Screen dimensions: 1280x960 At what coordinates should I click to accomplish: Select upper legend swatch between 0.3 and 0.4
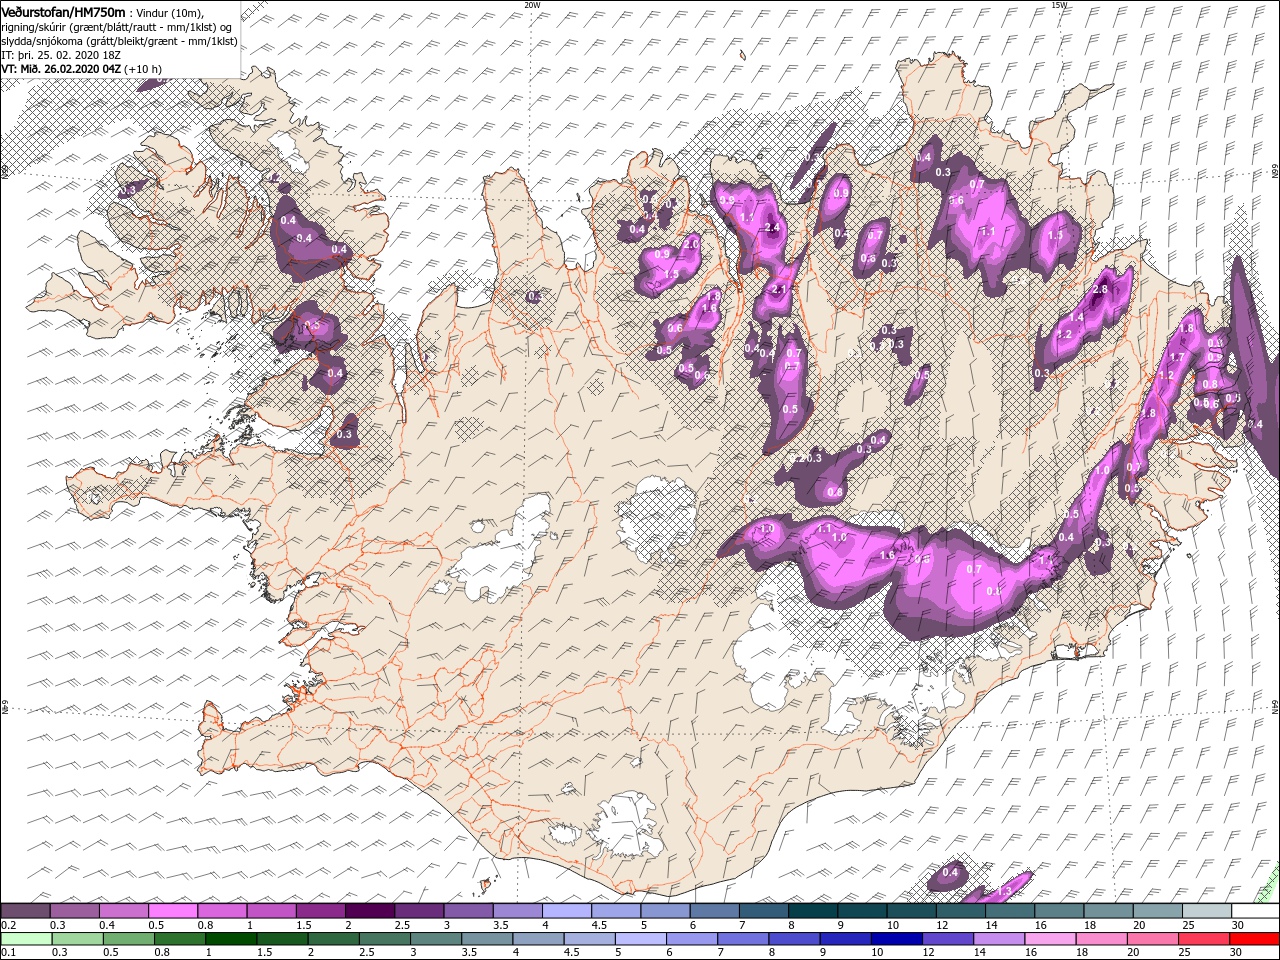point(75,910)
